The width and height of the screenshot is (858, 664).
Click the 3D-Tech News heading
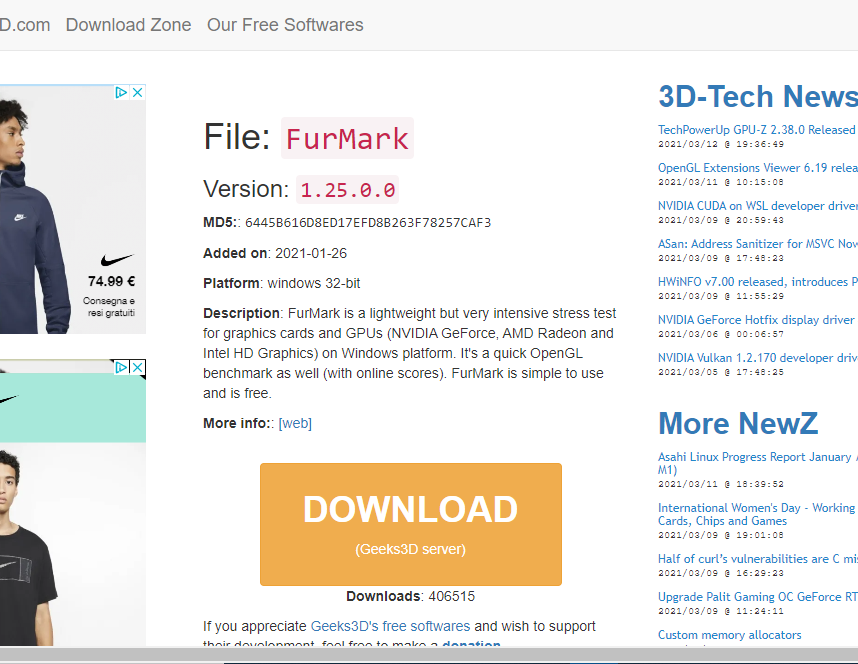758,96
